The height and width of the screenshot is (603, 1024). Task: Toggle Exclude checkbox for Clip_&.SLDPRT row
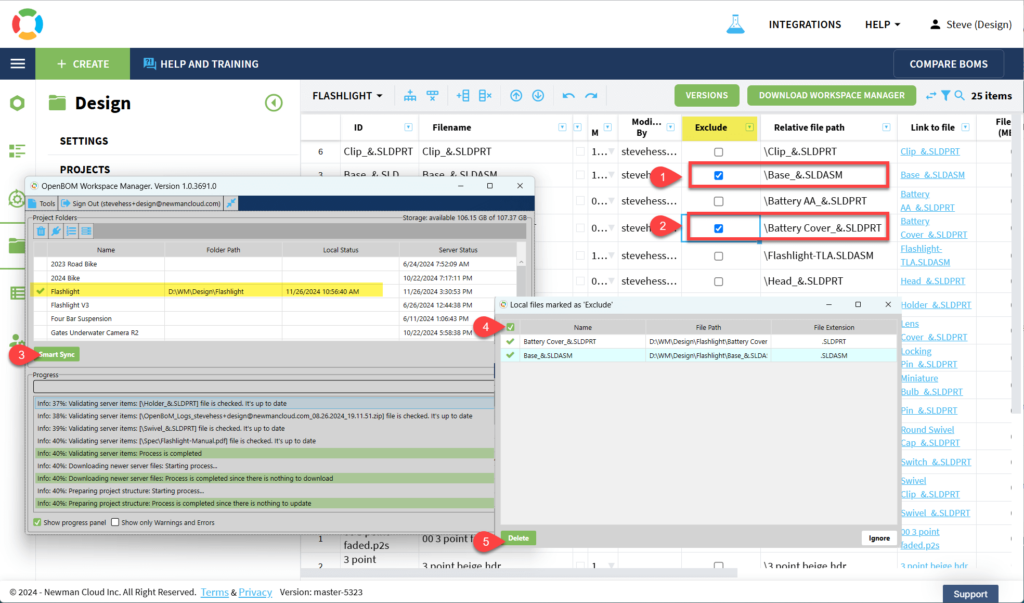pyautogui.click(x=718, y=152)
